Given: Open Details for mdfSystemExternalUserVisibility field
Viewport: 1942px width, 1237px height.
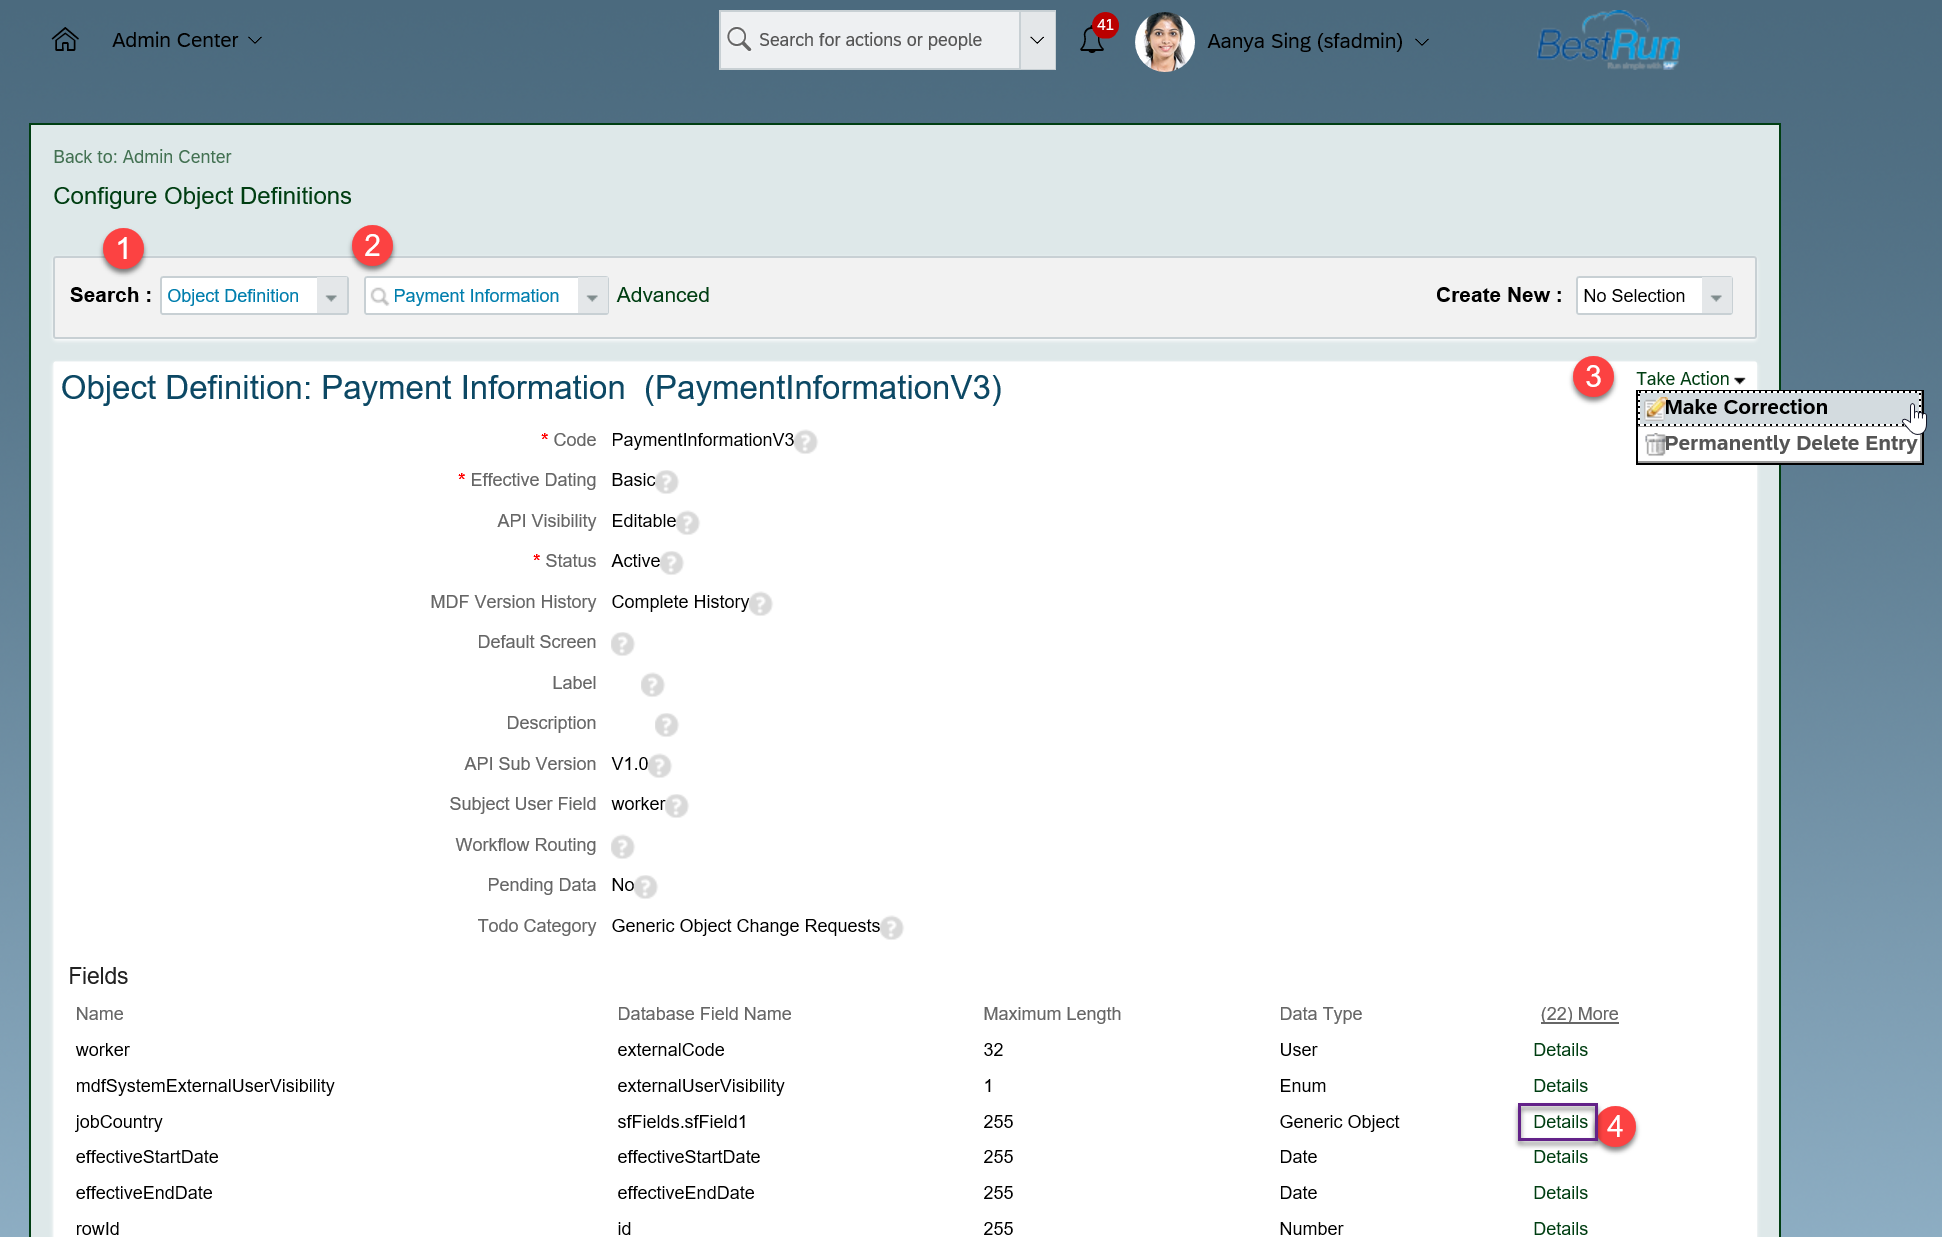Looking at the screenshot, I should pos(1560,1086).
